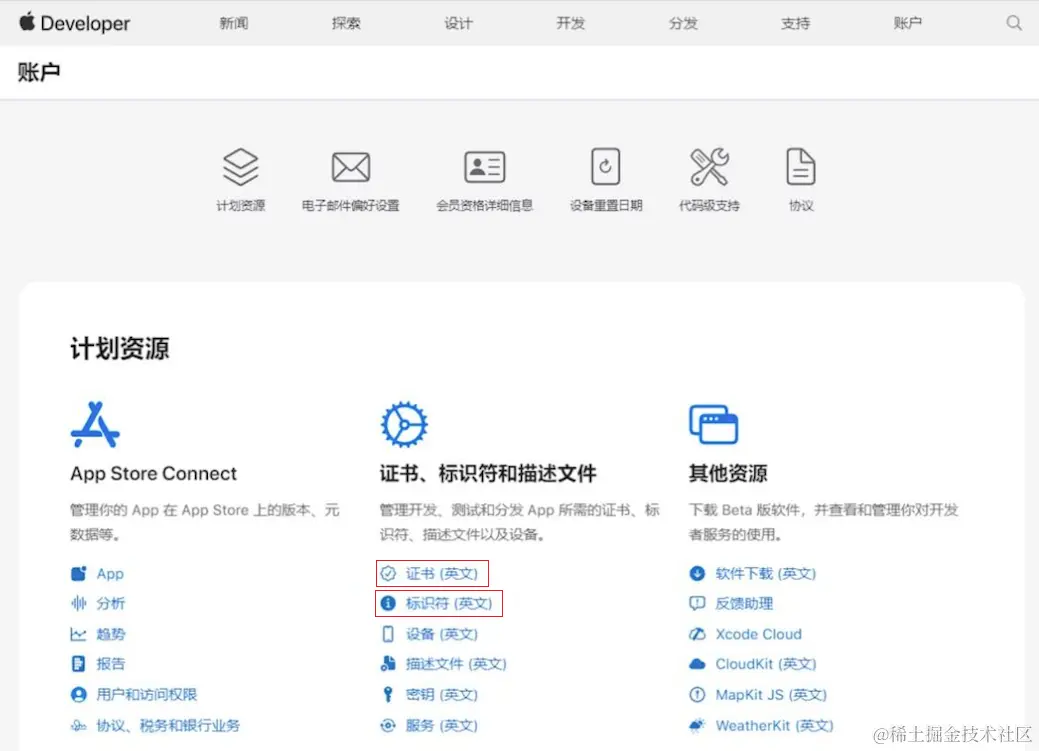The height and width of the screenshot is (751, 1039).
Task: Click the 软件下载 download arrow icon
Action: click(697, 573)
